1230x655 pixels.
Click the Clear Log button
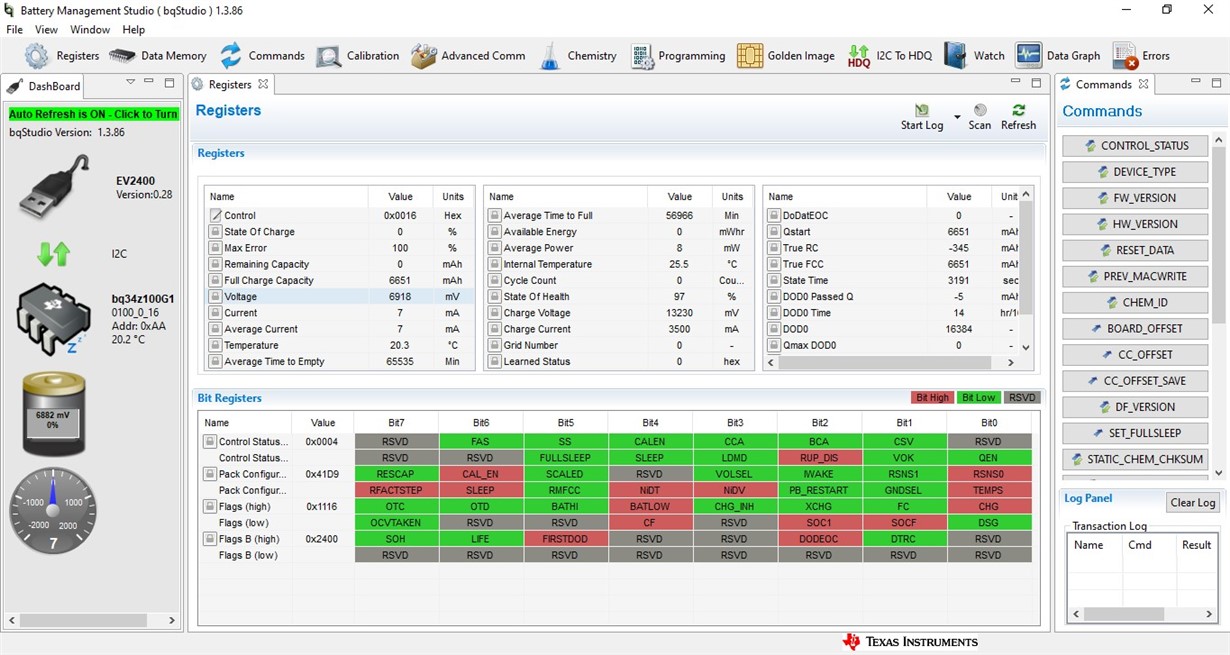pos(1193,503)
